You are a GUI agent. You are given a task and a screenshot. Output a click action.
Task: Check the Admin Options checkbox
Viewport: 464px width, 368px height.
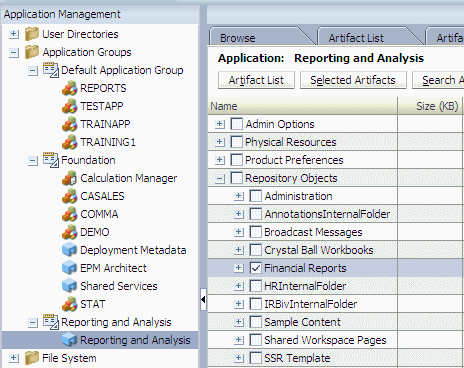(236, 124)
